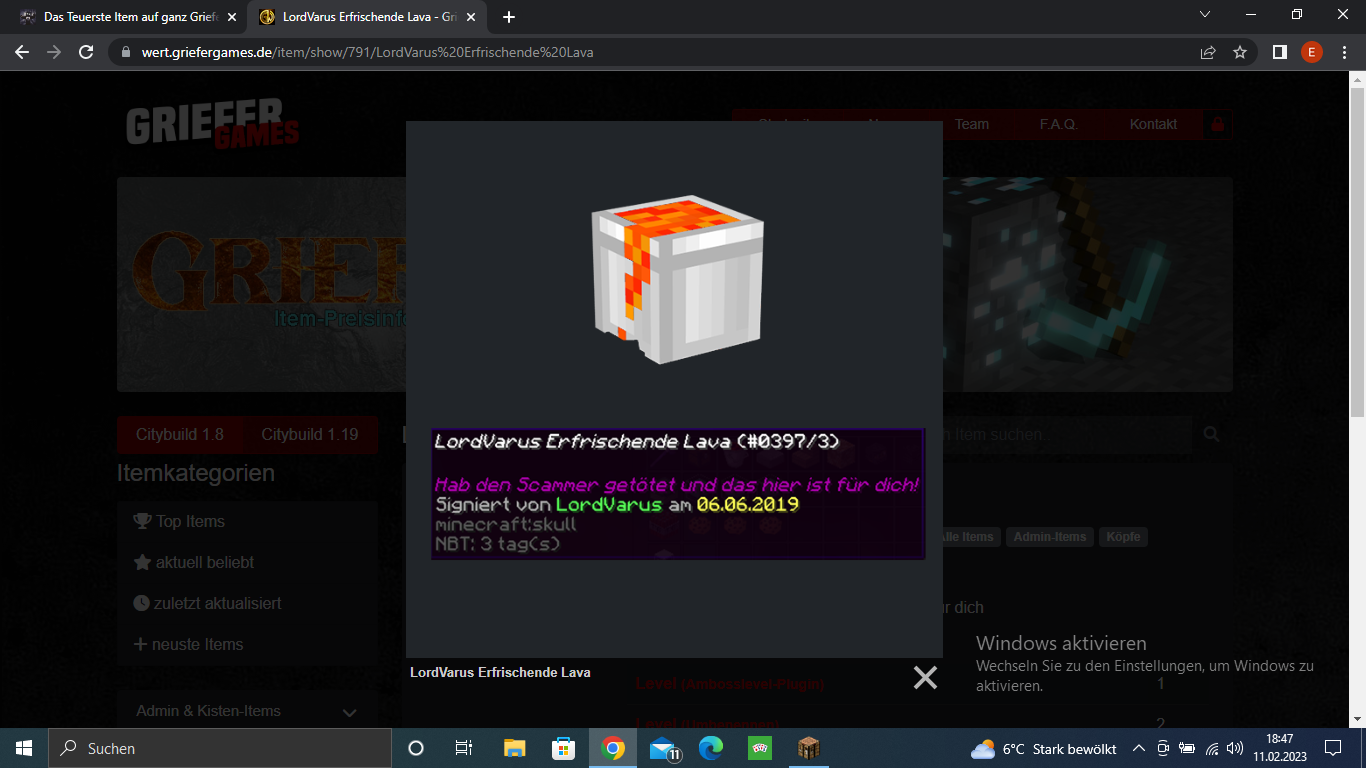The width and height of the screenshot is (1366, 768).
Task: Open Task View on taskbar
Action: click(x=464, y=748)
